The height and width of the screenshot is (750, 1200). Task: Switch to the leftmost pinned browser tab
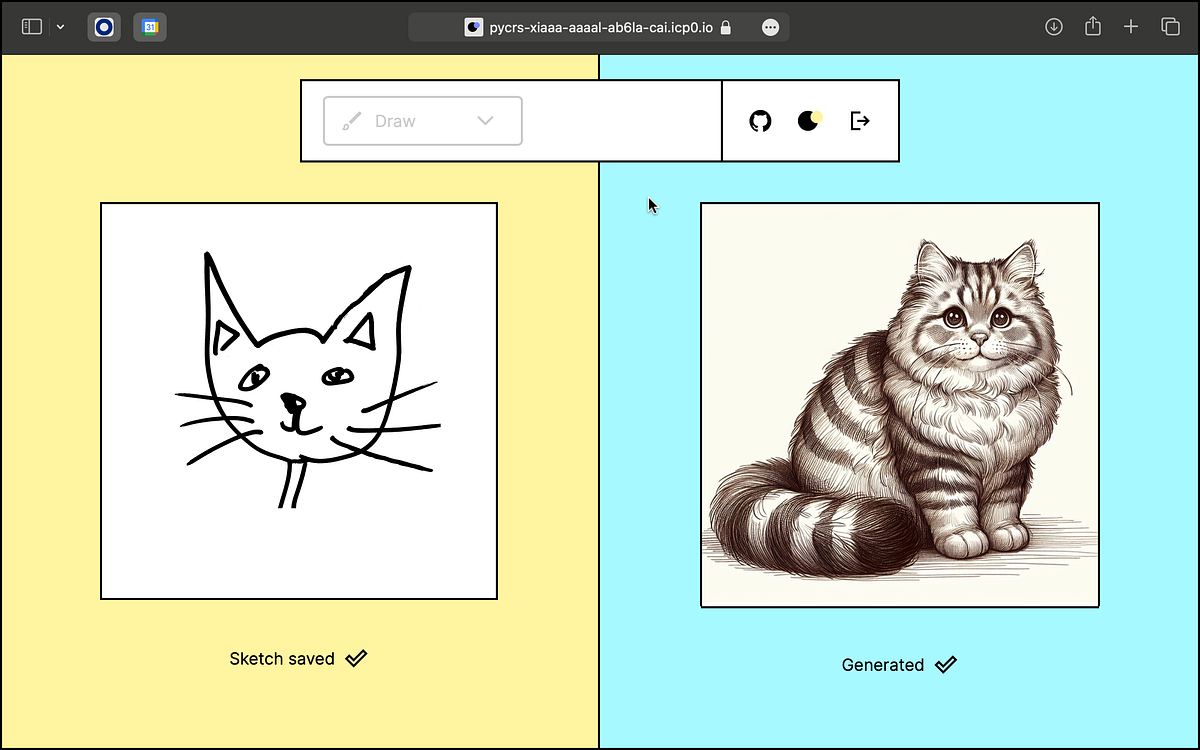coord(104,26)
